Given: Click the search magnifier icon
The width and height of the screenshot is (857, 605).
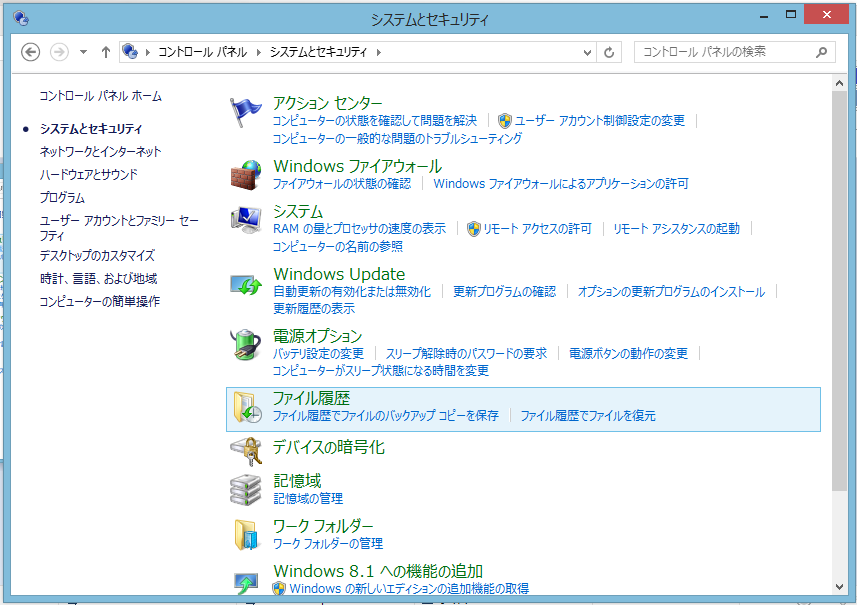Looking at the screenshot, I should pos(821,52).
